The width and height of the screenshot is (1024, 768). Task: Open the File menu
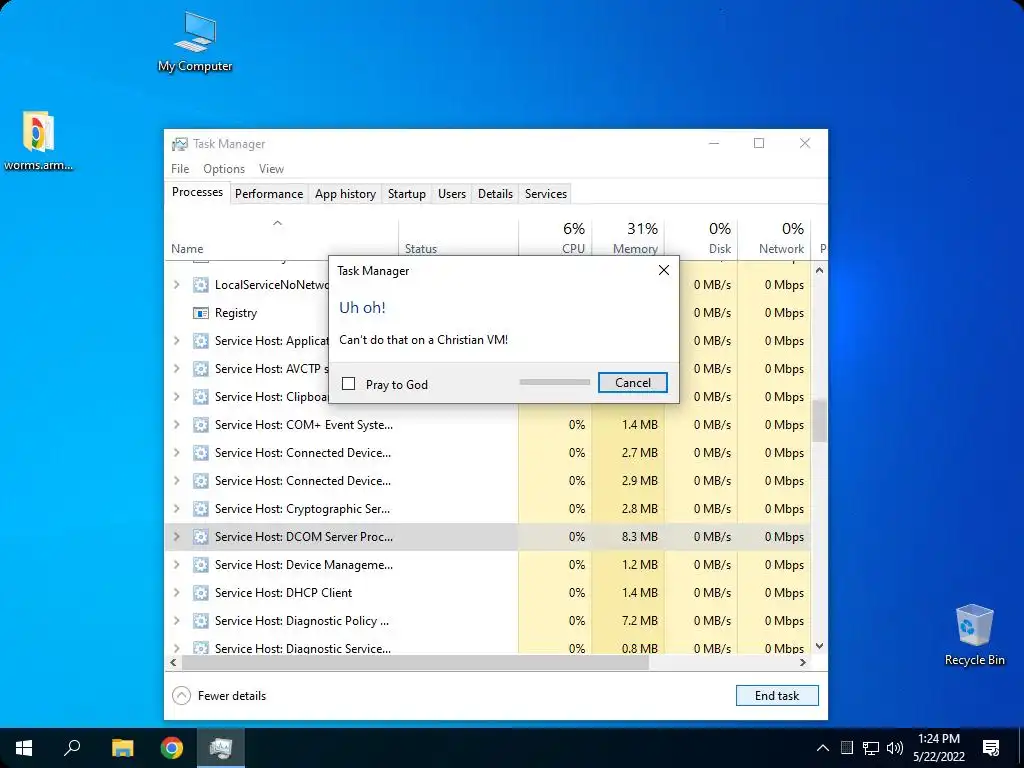(x=180, y=168)
